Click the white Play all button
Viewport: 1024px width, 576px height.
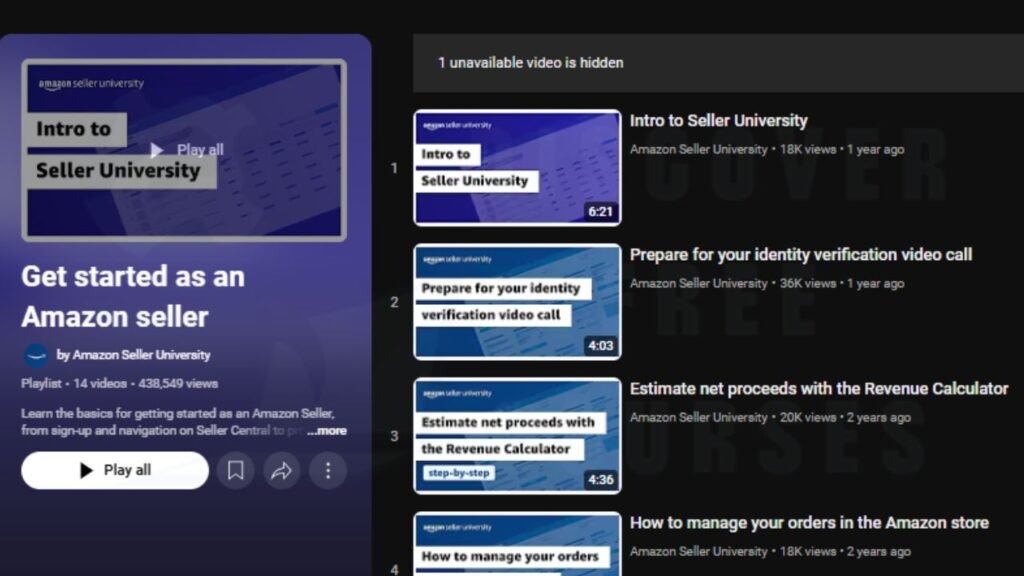(x=115, y=470)
